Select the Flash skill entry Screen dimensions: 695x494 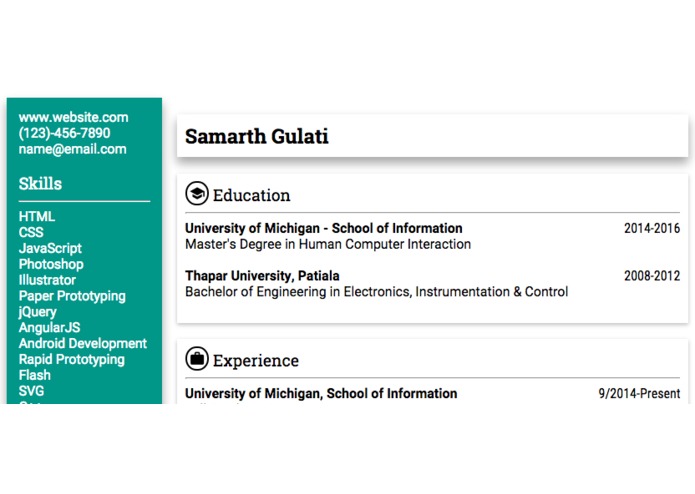click(x=35, y=376)
